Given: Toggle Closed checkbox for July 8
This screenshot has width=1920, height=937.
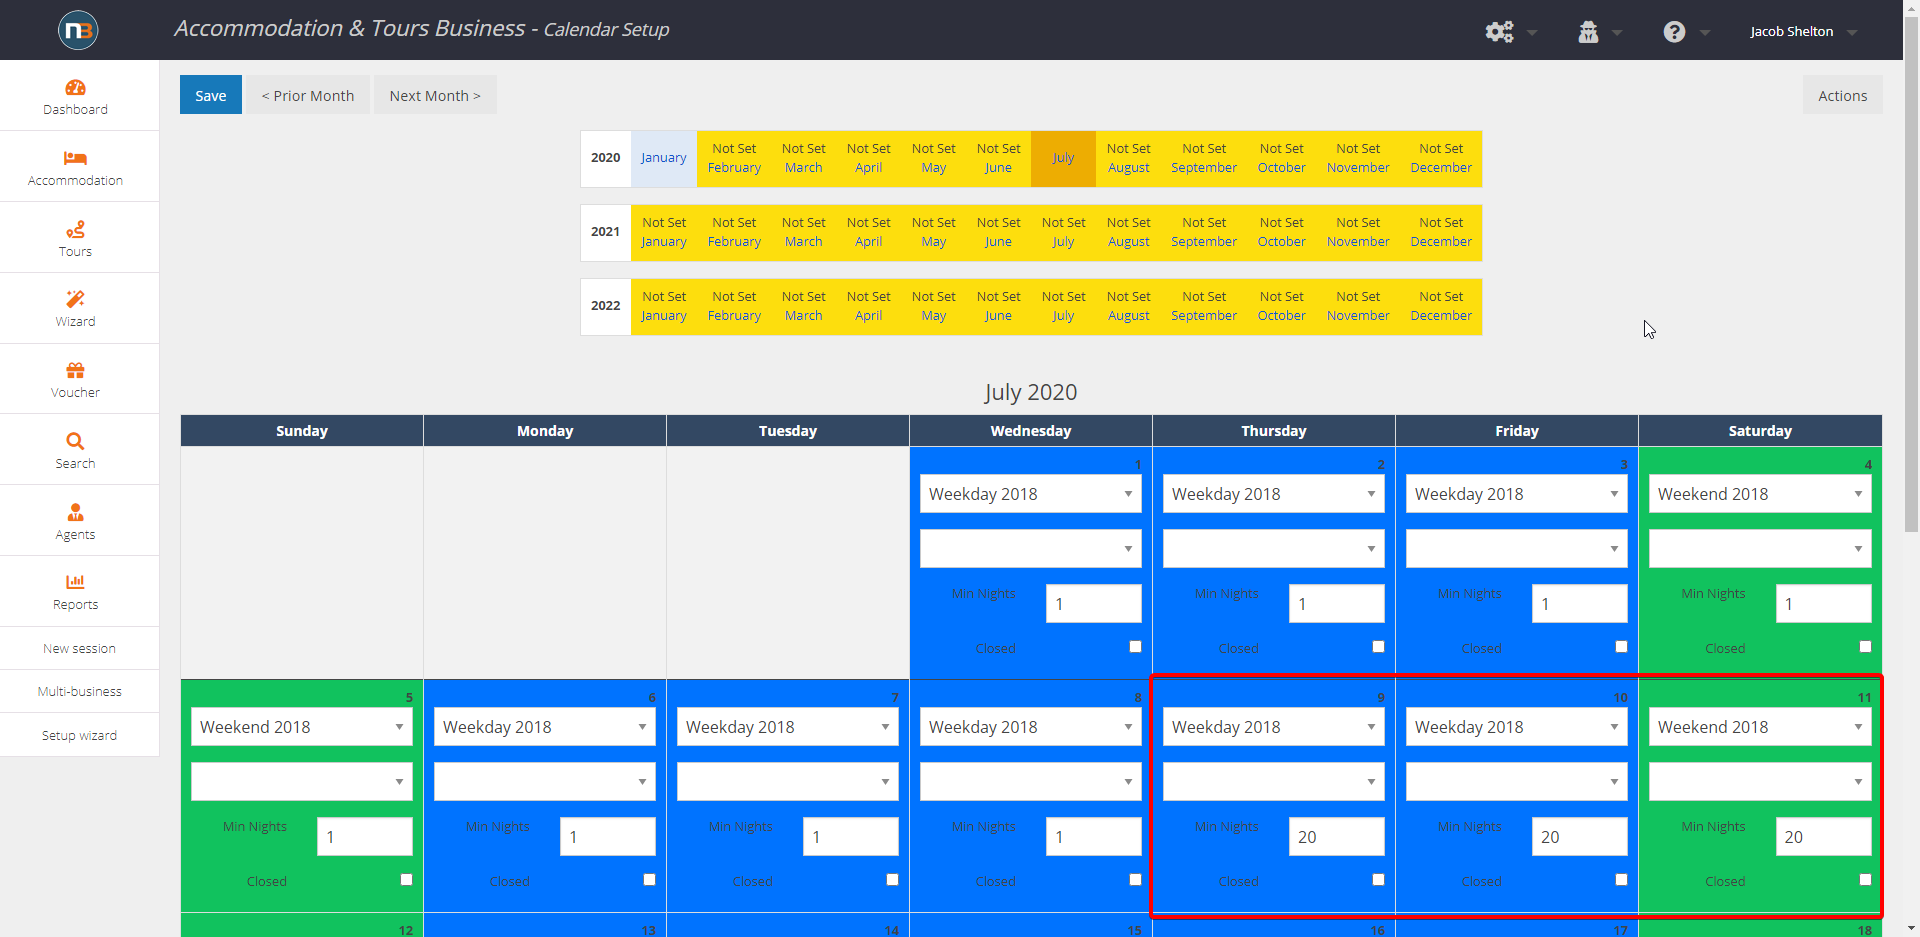Looking at the screenshot, I should coord(1135,880).
